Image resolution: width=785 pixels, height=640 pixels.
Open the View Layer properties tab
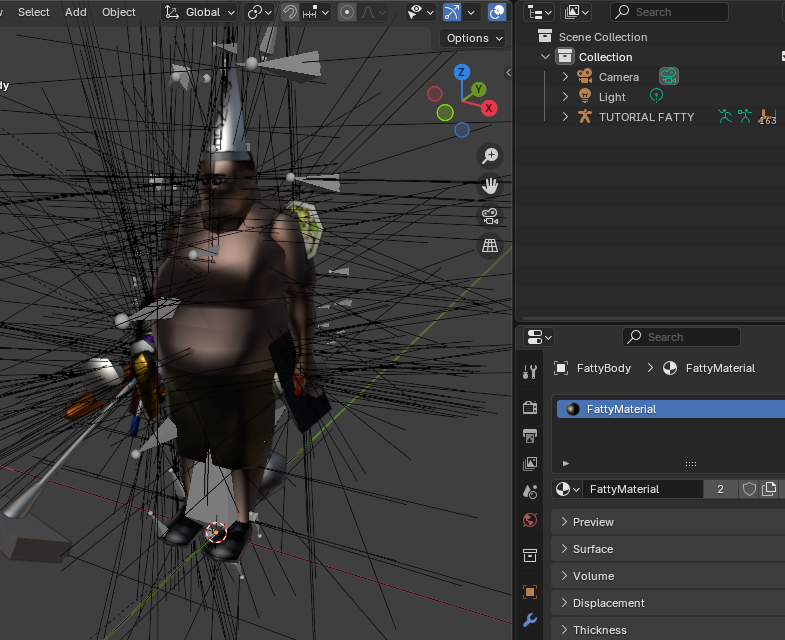(x=530, y=464)
